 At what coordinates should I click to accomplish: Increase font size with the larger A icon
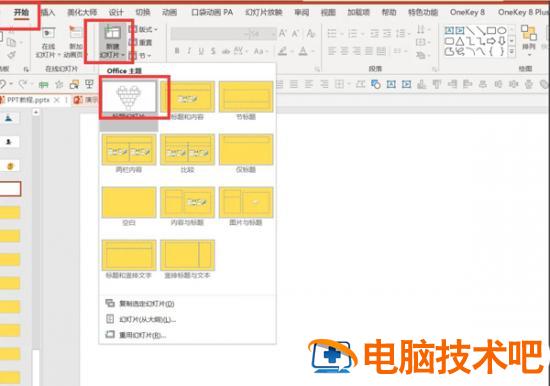[283, 33]
